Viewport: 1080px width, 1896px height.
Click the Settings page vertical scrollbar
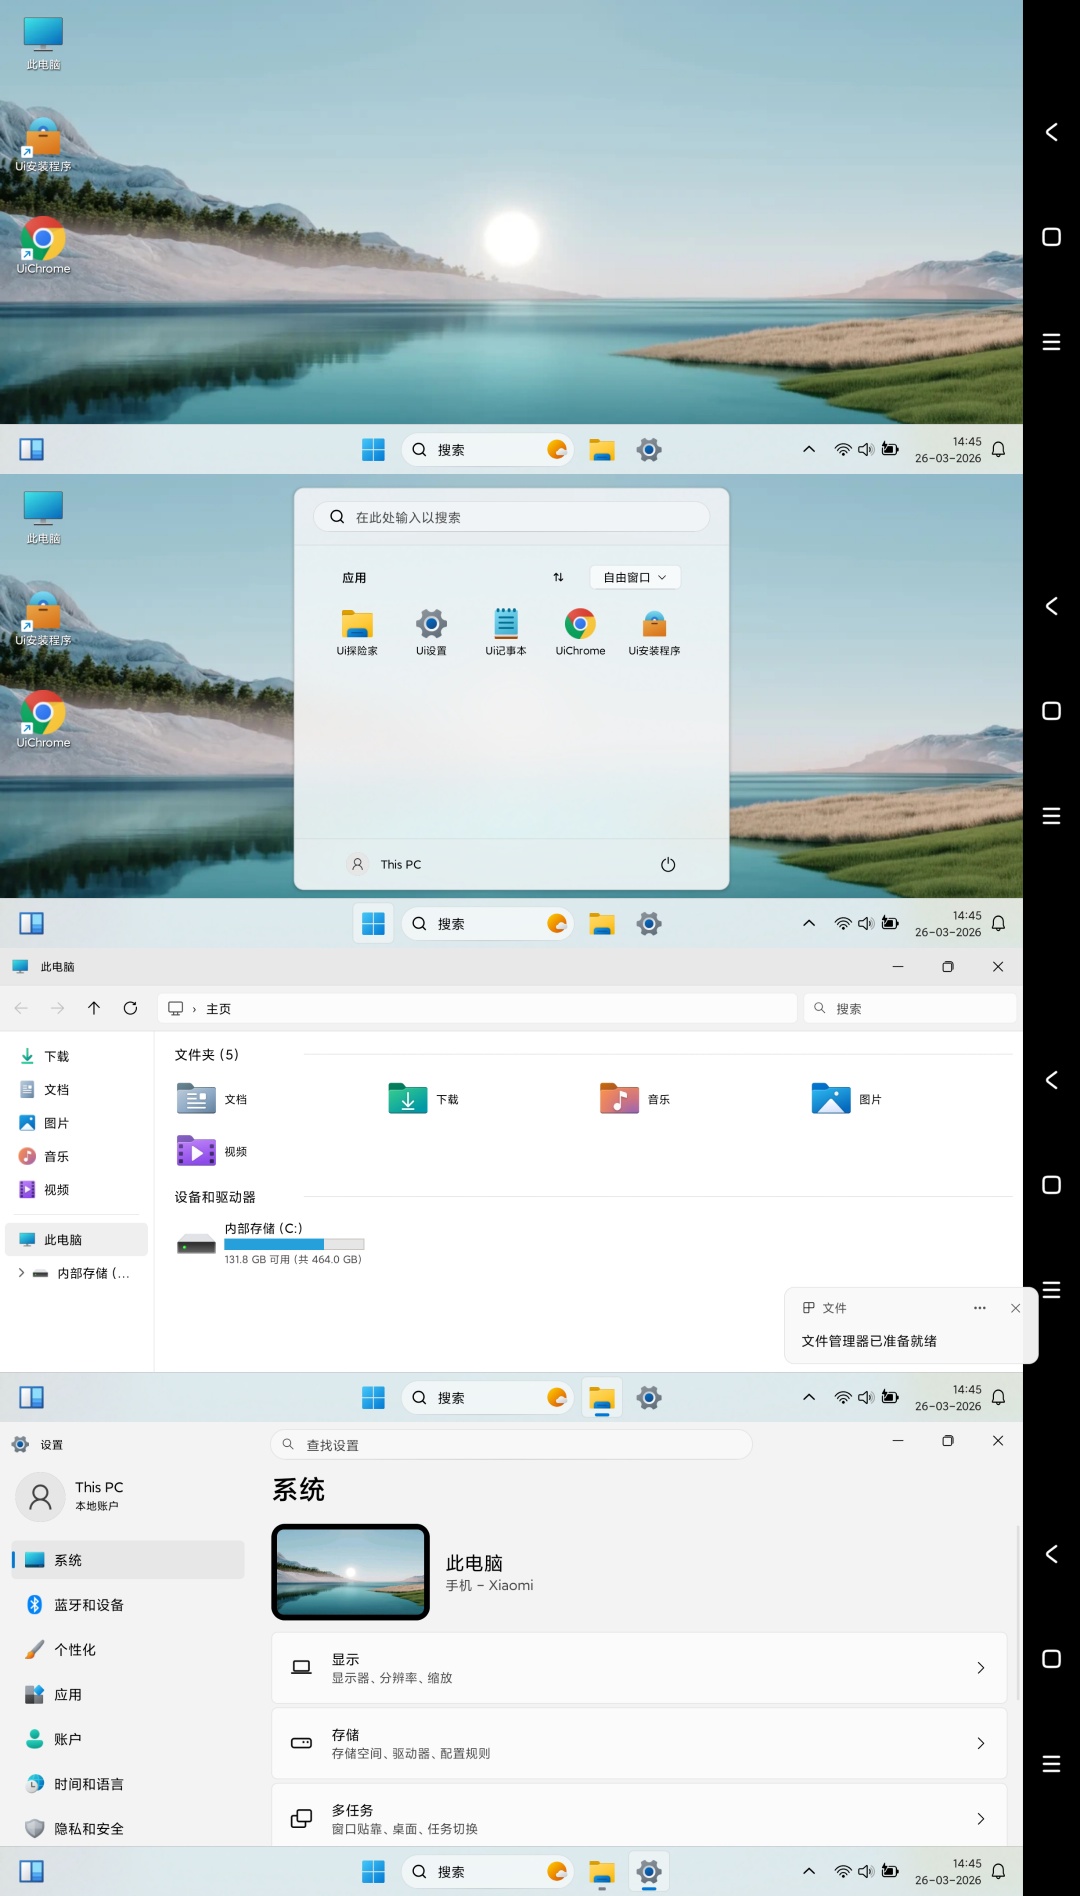(x=1018, y=1612)
